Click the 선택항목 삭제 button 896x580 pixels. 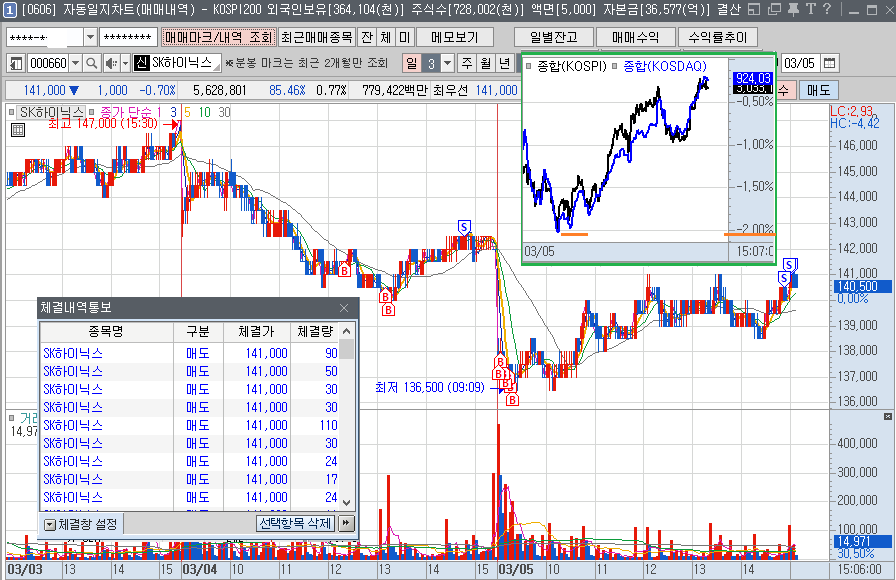(294, 523)
